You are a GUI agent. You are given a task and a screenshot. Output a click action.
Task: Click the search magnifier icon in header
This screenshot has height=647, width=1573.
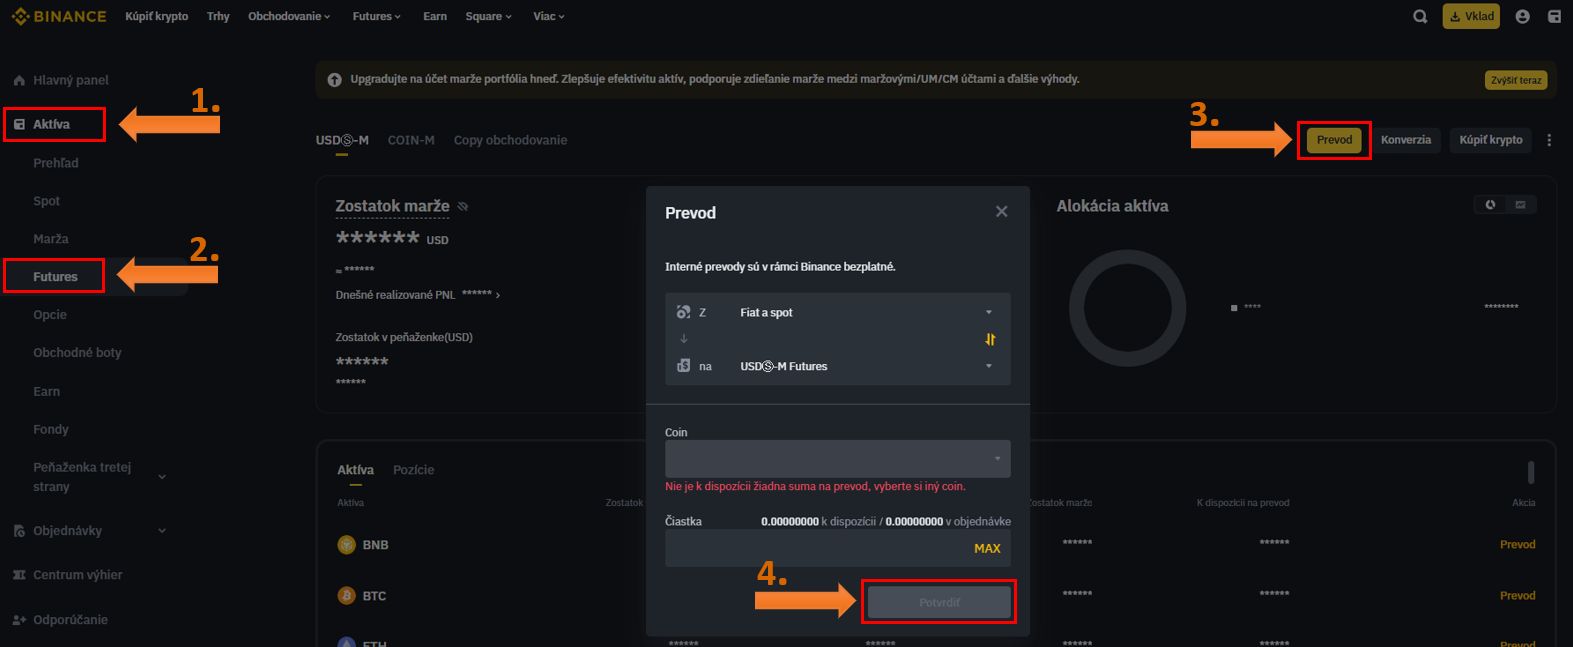pos(1420,16)
